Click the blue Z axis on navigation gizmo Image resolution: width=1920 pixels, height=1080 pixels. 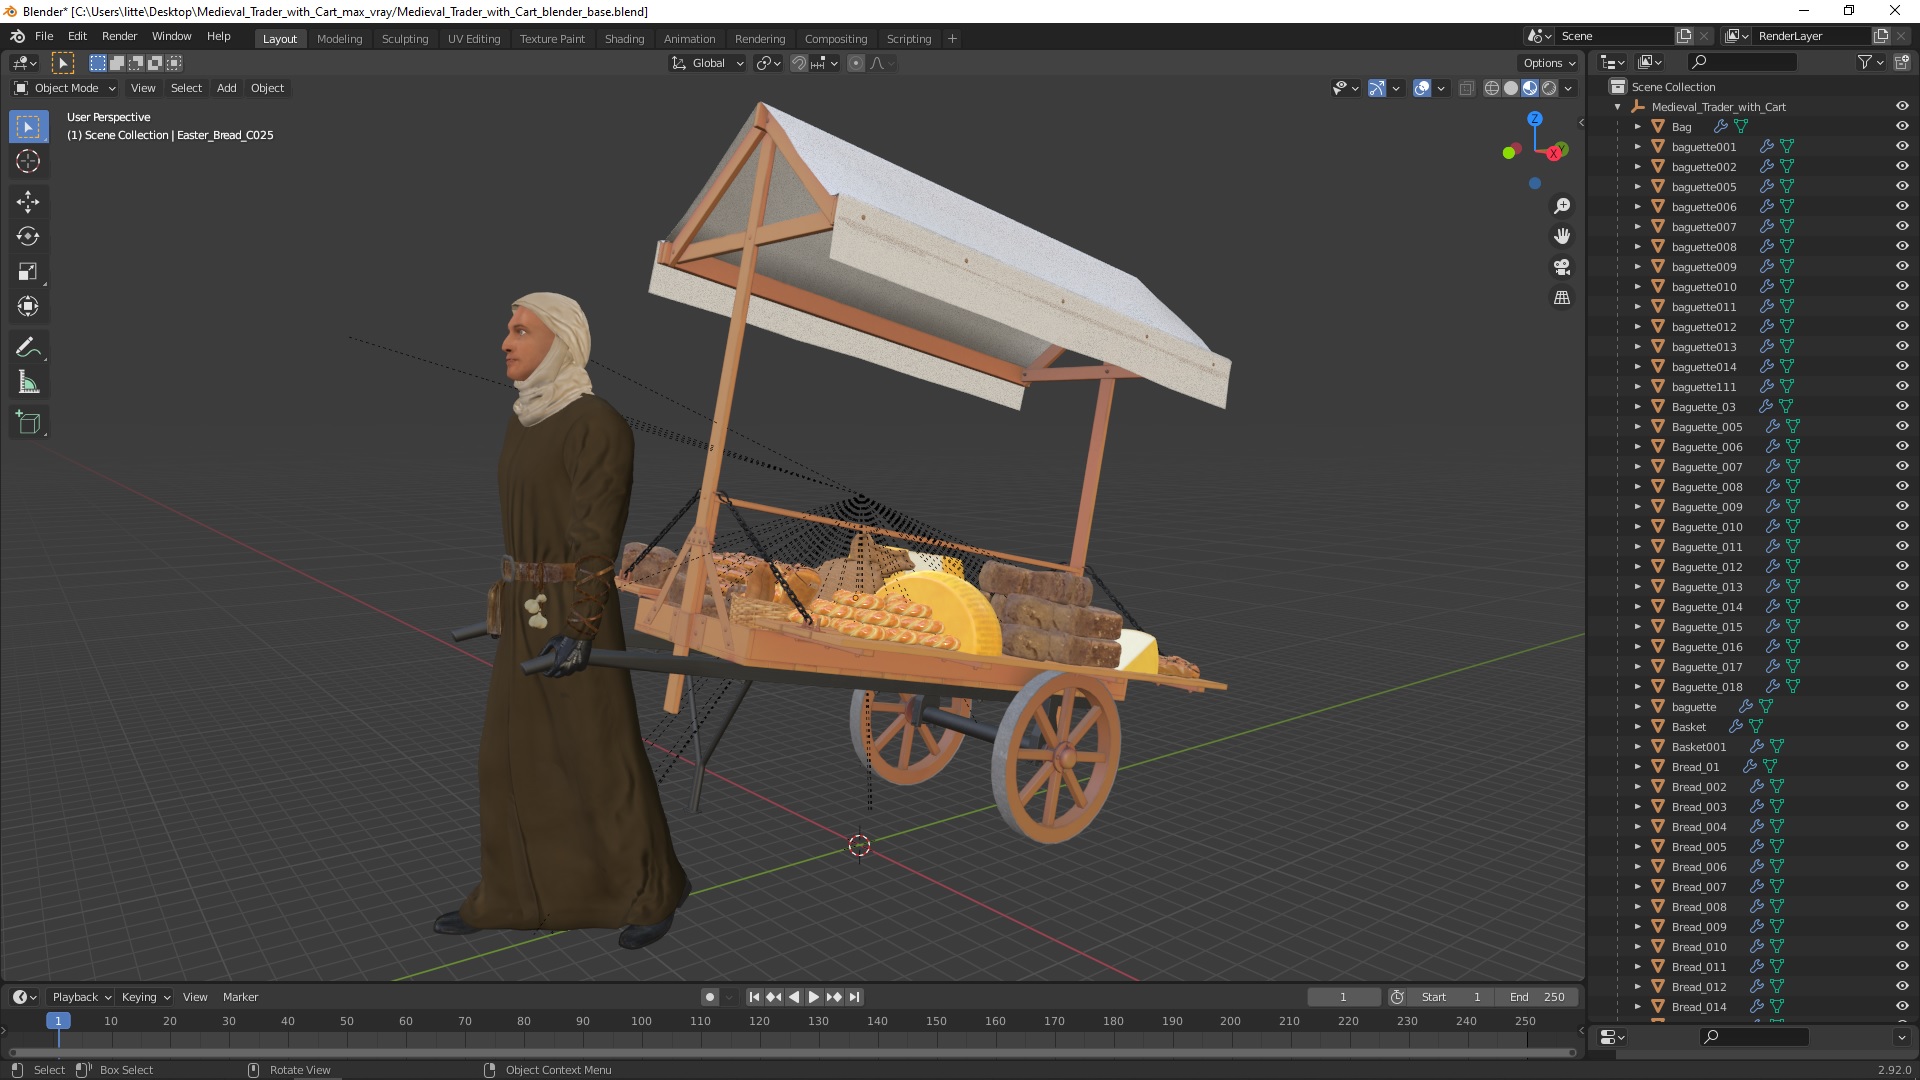click(1535, 119)
